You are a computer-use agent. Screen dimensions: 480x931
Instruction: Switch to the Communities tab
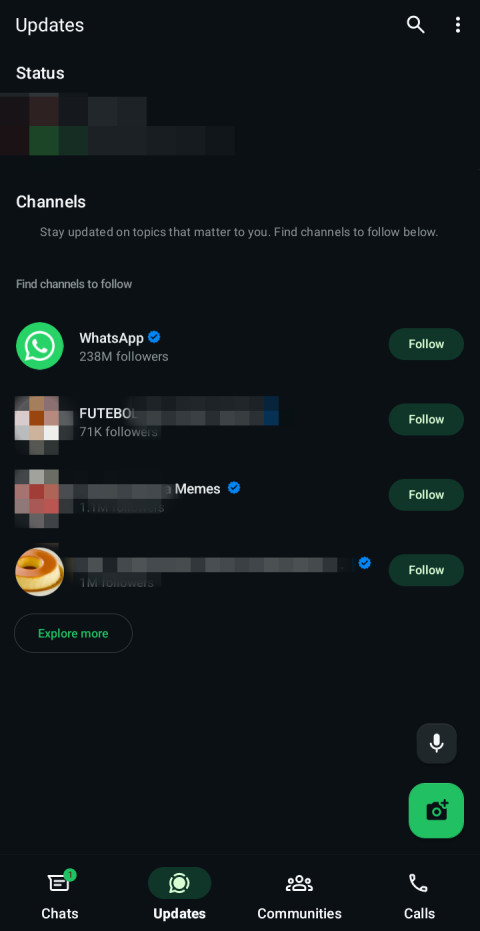(x=299, y=895)
